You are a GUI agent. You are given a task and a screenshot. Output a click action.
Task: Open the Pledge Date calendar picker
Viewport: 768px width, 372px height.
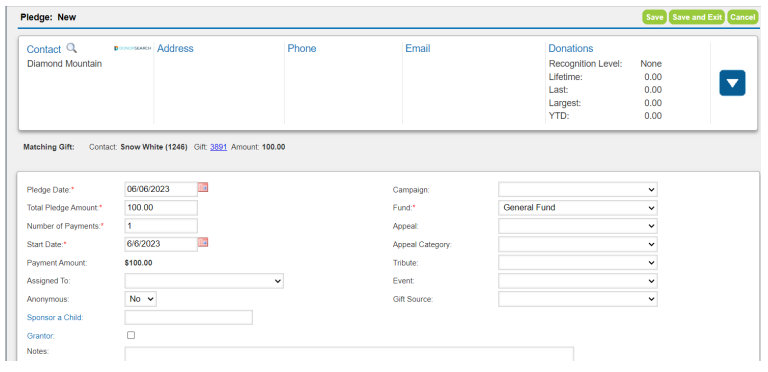pyautogui.click(x=203, y=187)
